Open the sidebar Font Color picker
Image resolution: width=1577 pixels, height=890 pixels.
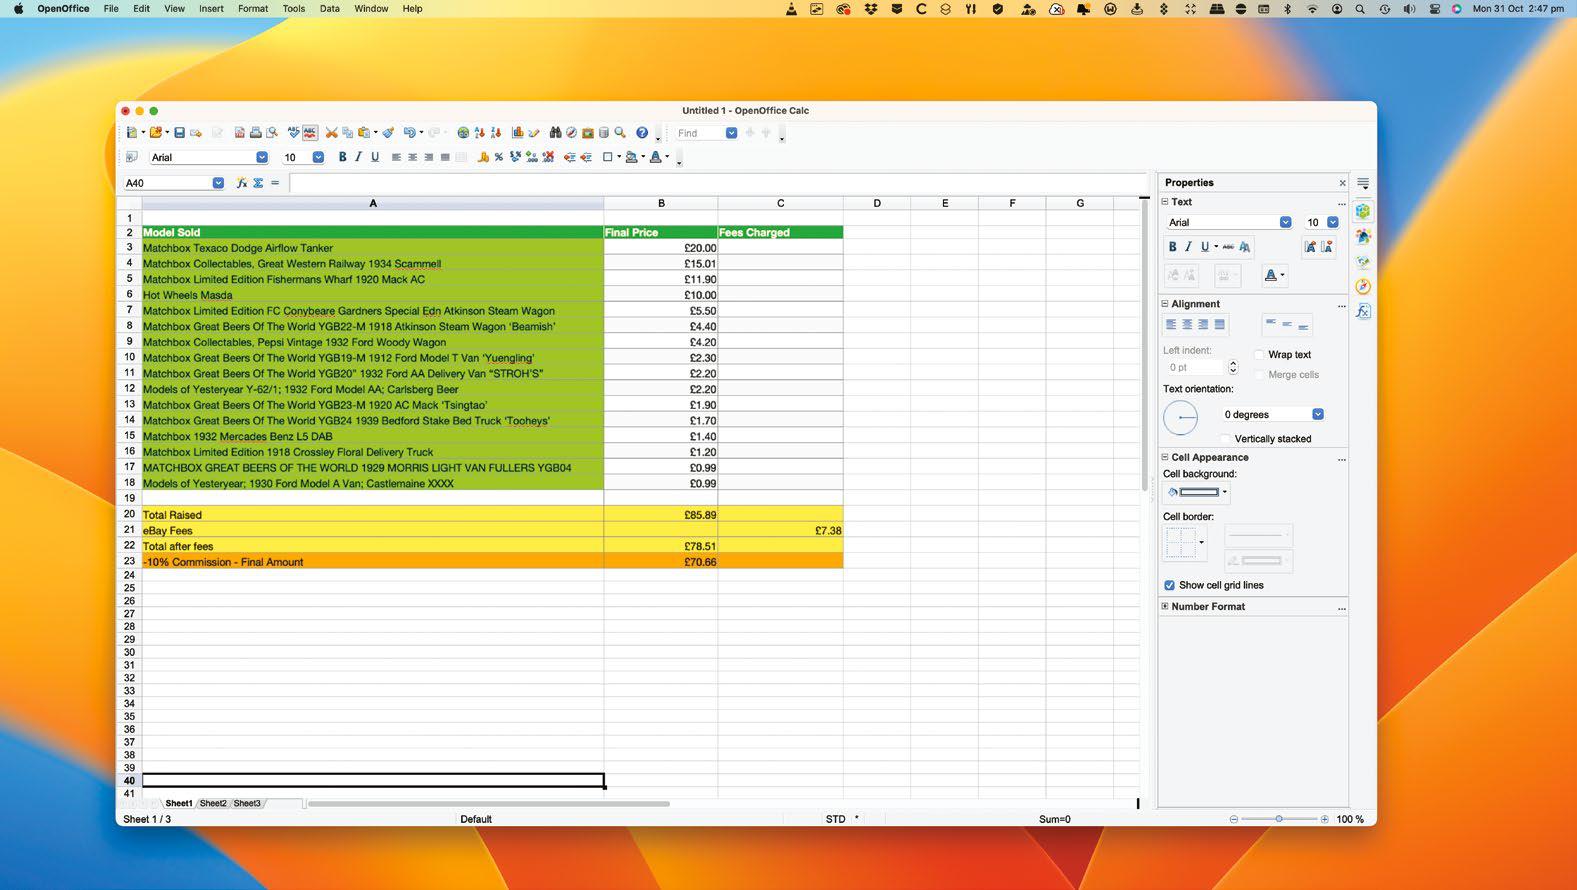(x=1274, y=275)
